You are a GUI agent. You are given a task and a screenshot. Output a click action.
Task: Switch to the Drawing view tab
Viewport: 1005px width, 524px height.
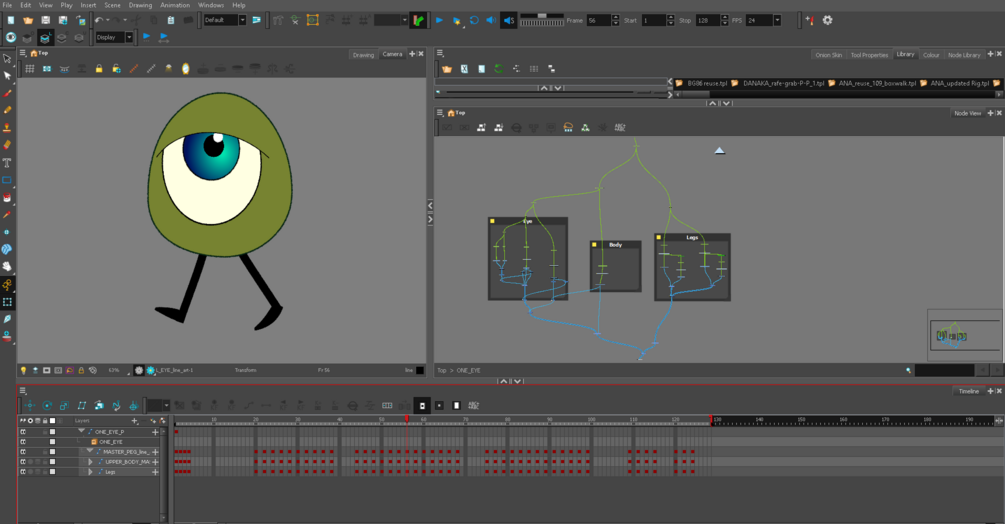tap(363, 55)
